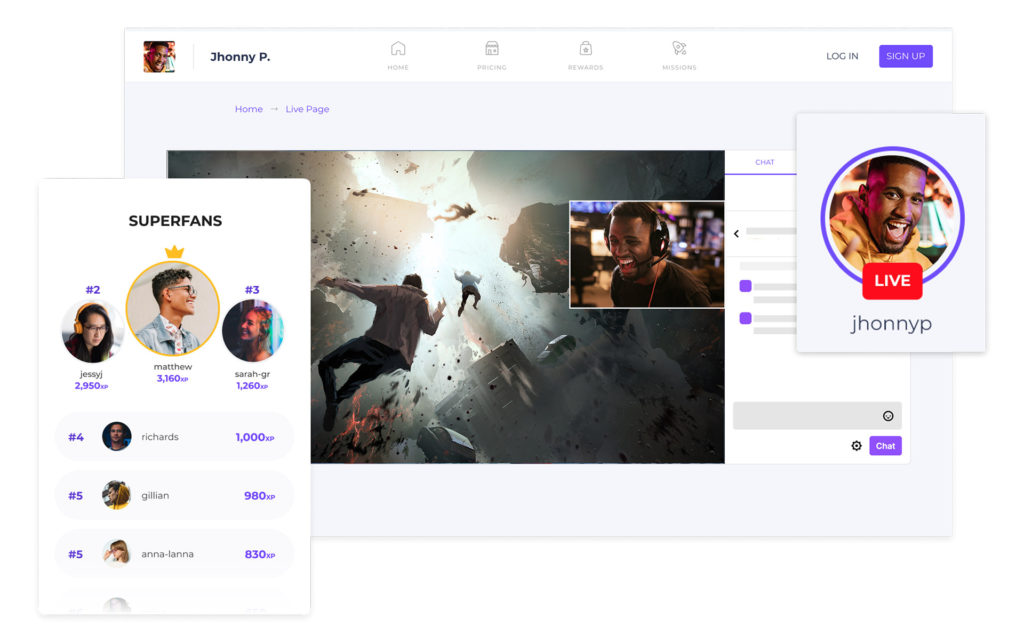Image resolution: width=1024 pixels, height=643 pixels.
Task: Click the Live Page breadcrumb
Action: coord(307,109)
